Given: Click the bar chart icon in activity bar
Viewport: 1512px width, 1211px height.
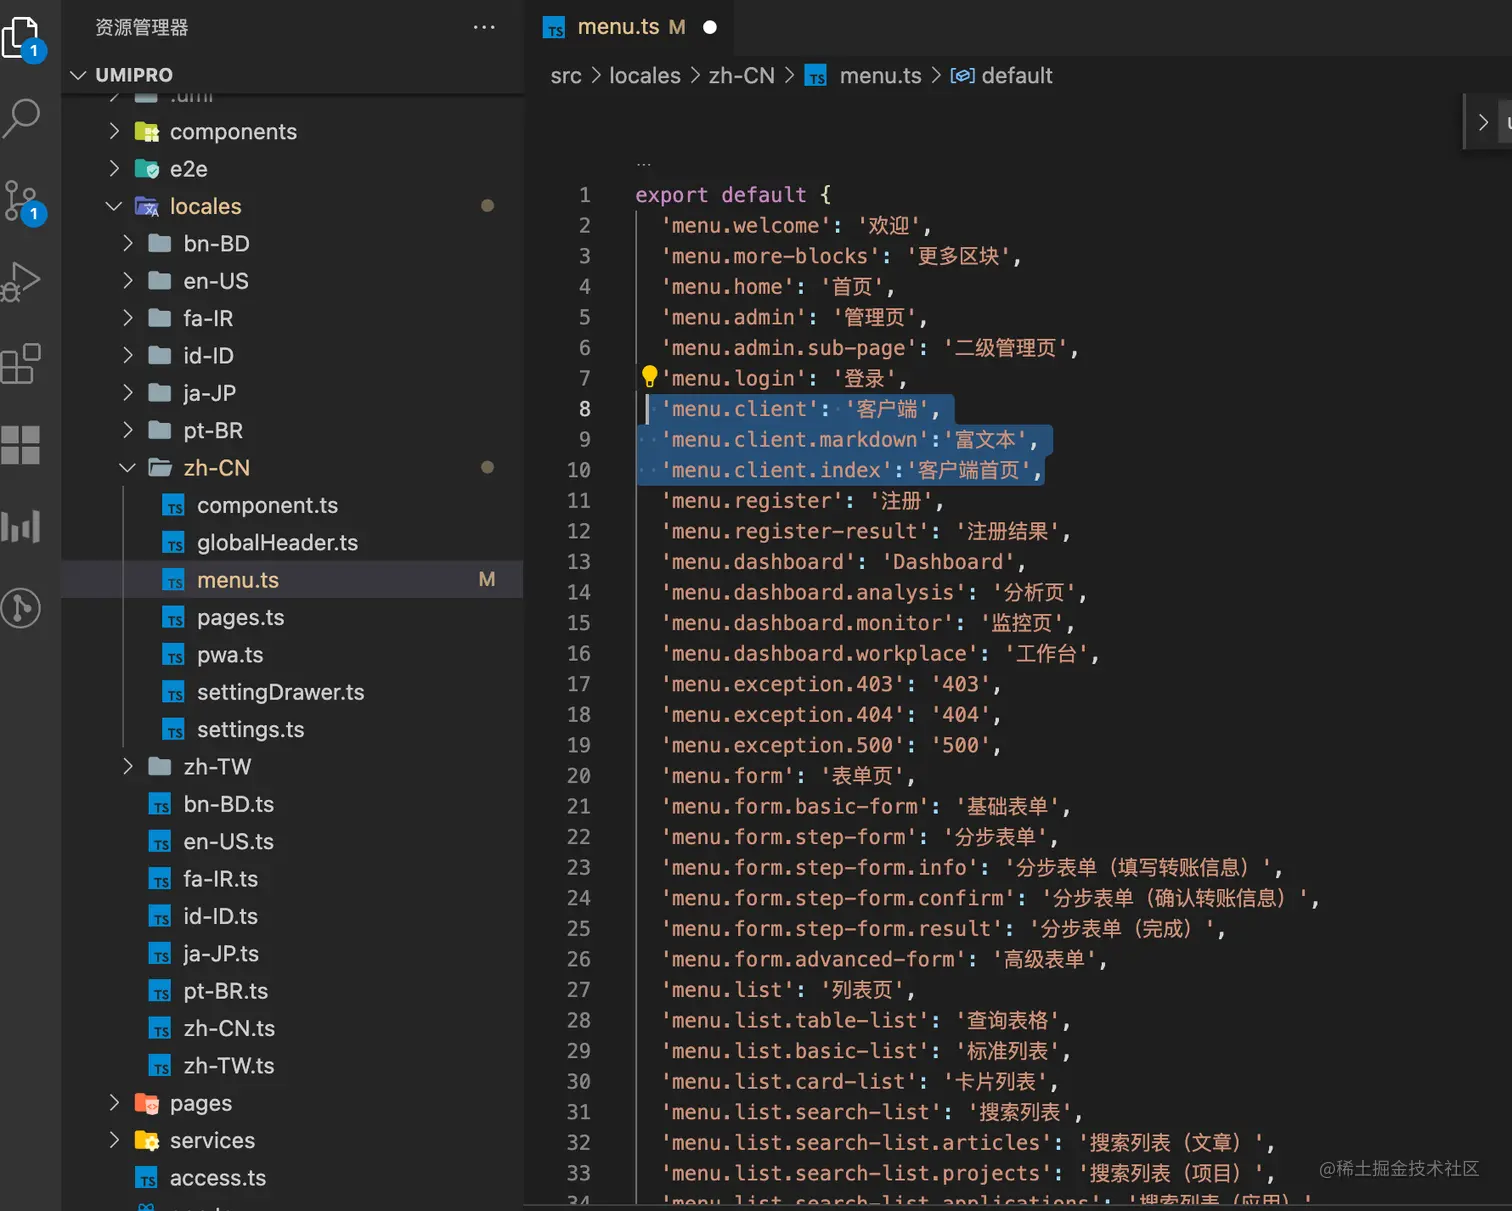Looking at the screenshot, I should click(x=21, y=526).
